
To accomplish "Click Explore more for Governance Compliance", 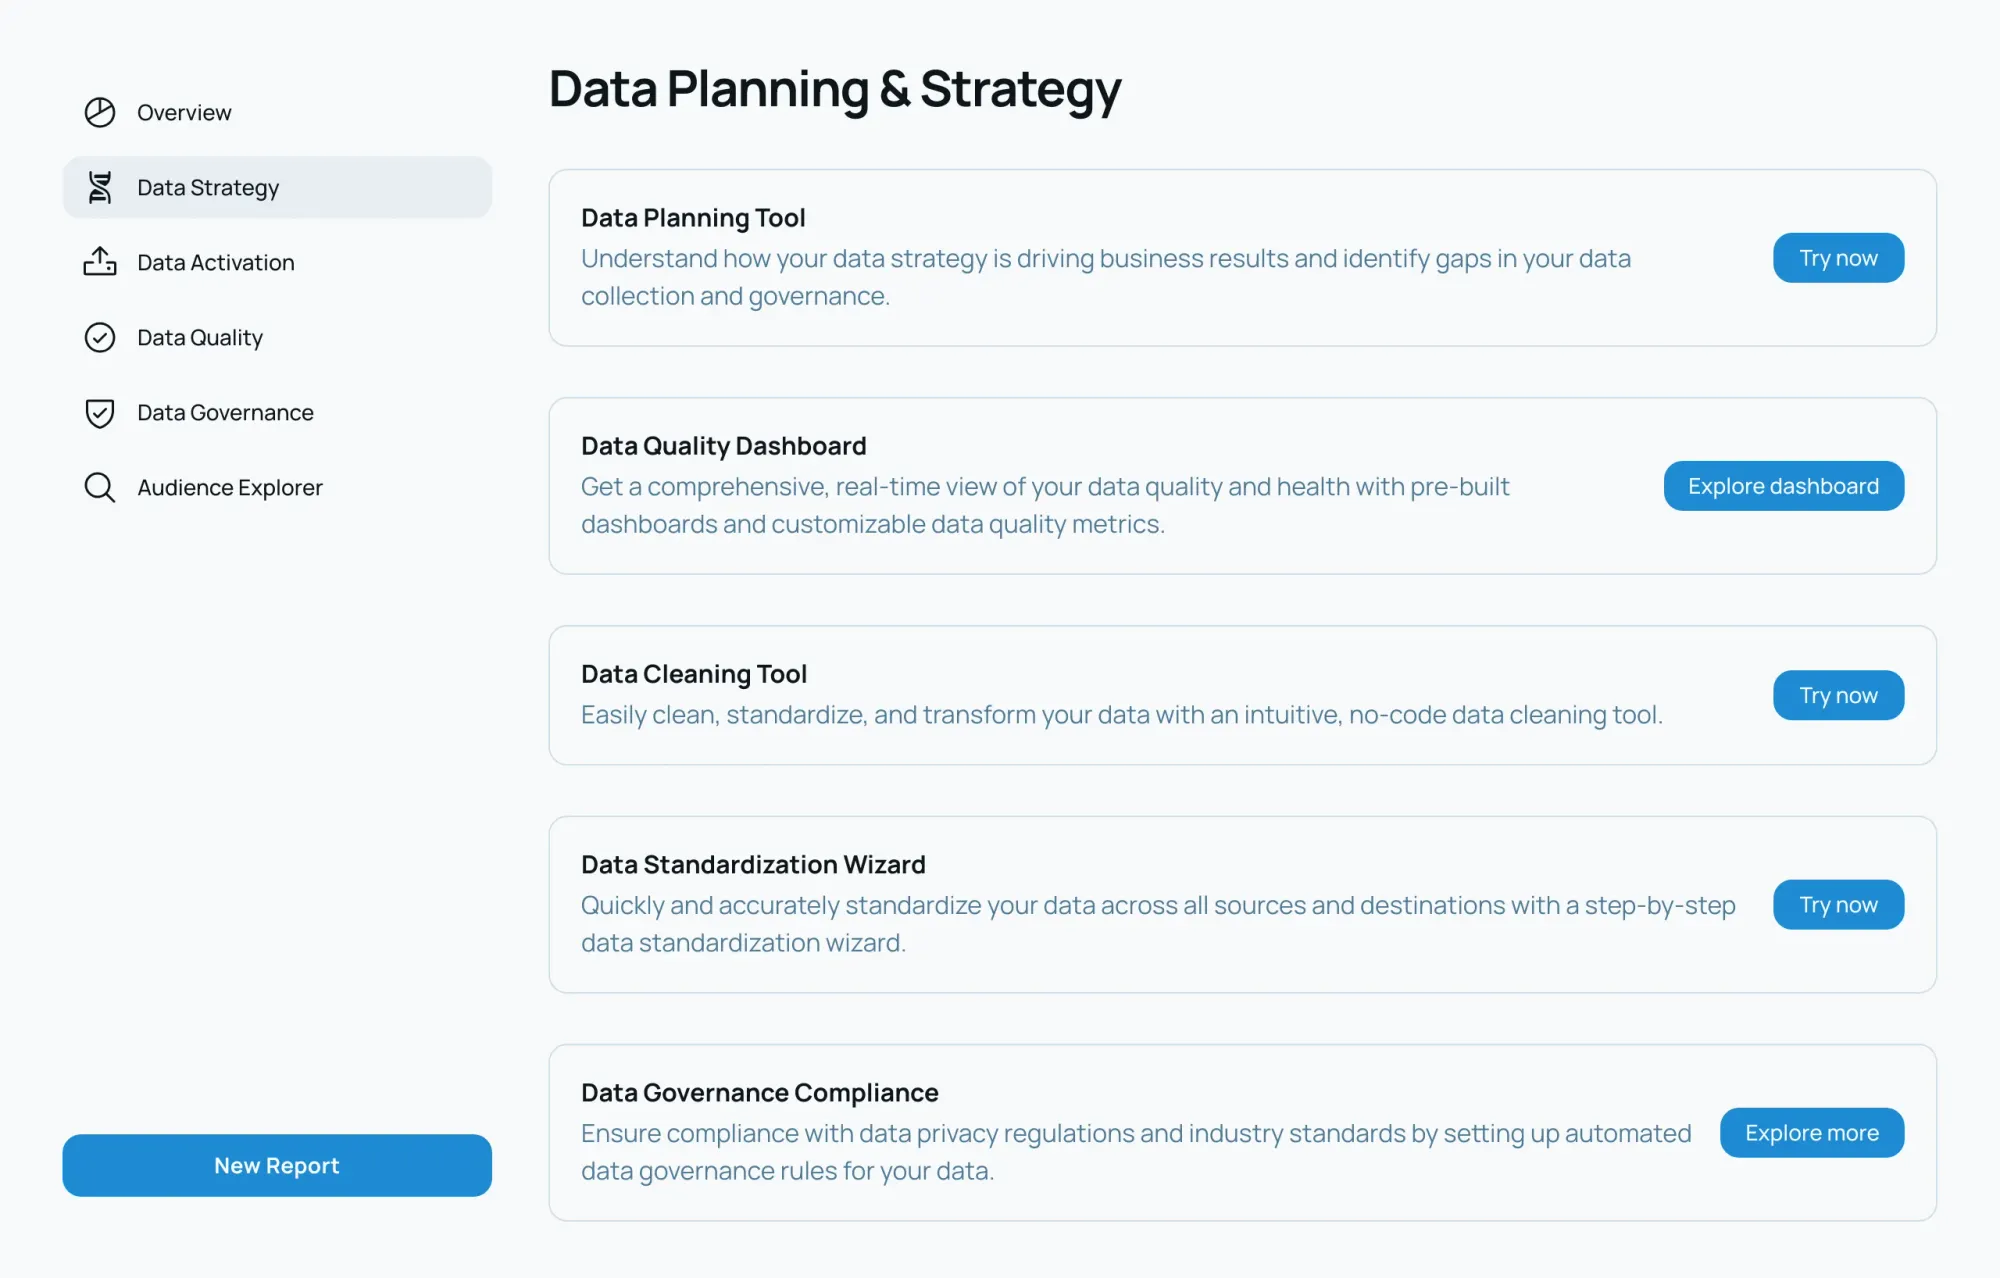I will point(1811,1133).
